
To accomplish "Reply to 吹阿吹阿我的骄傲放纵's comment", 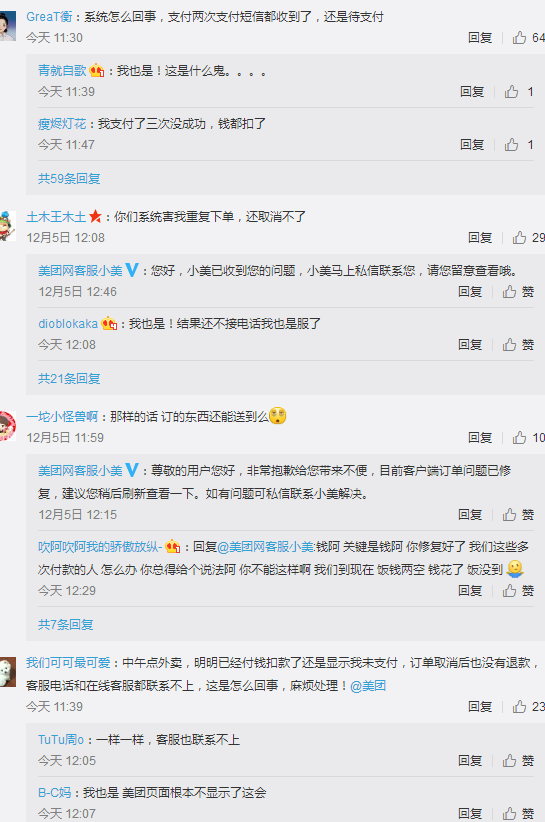I will click(470, 591).
